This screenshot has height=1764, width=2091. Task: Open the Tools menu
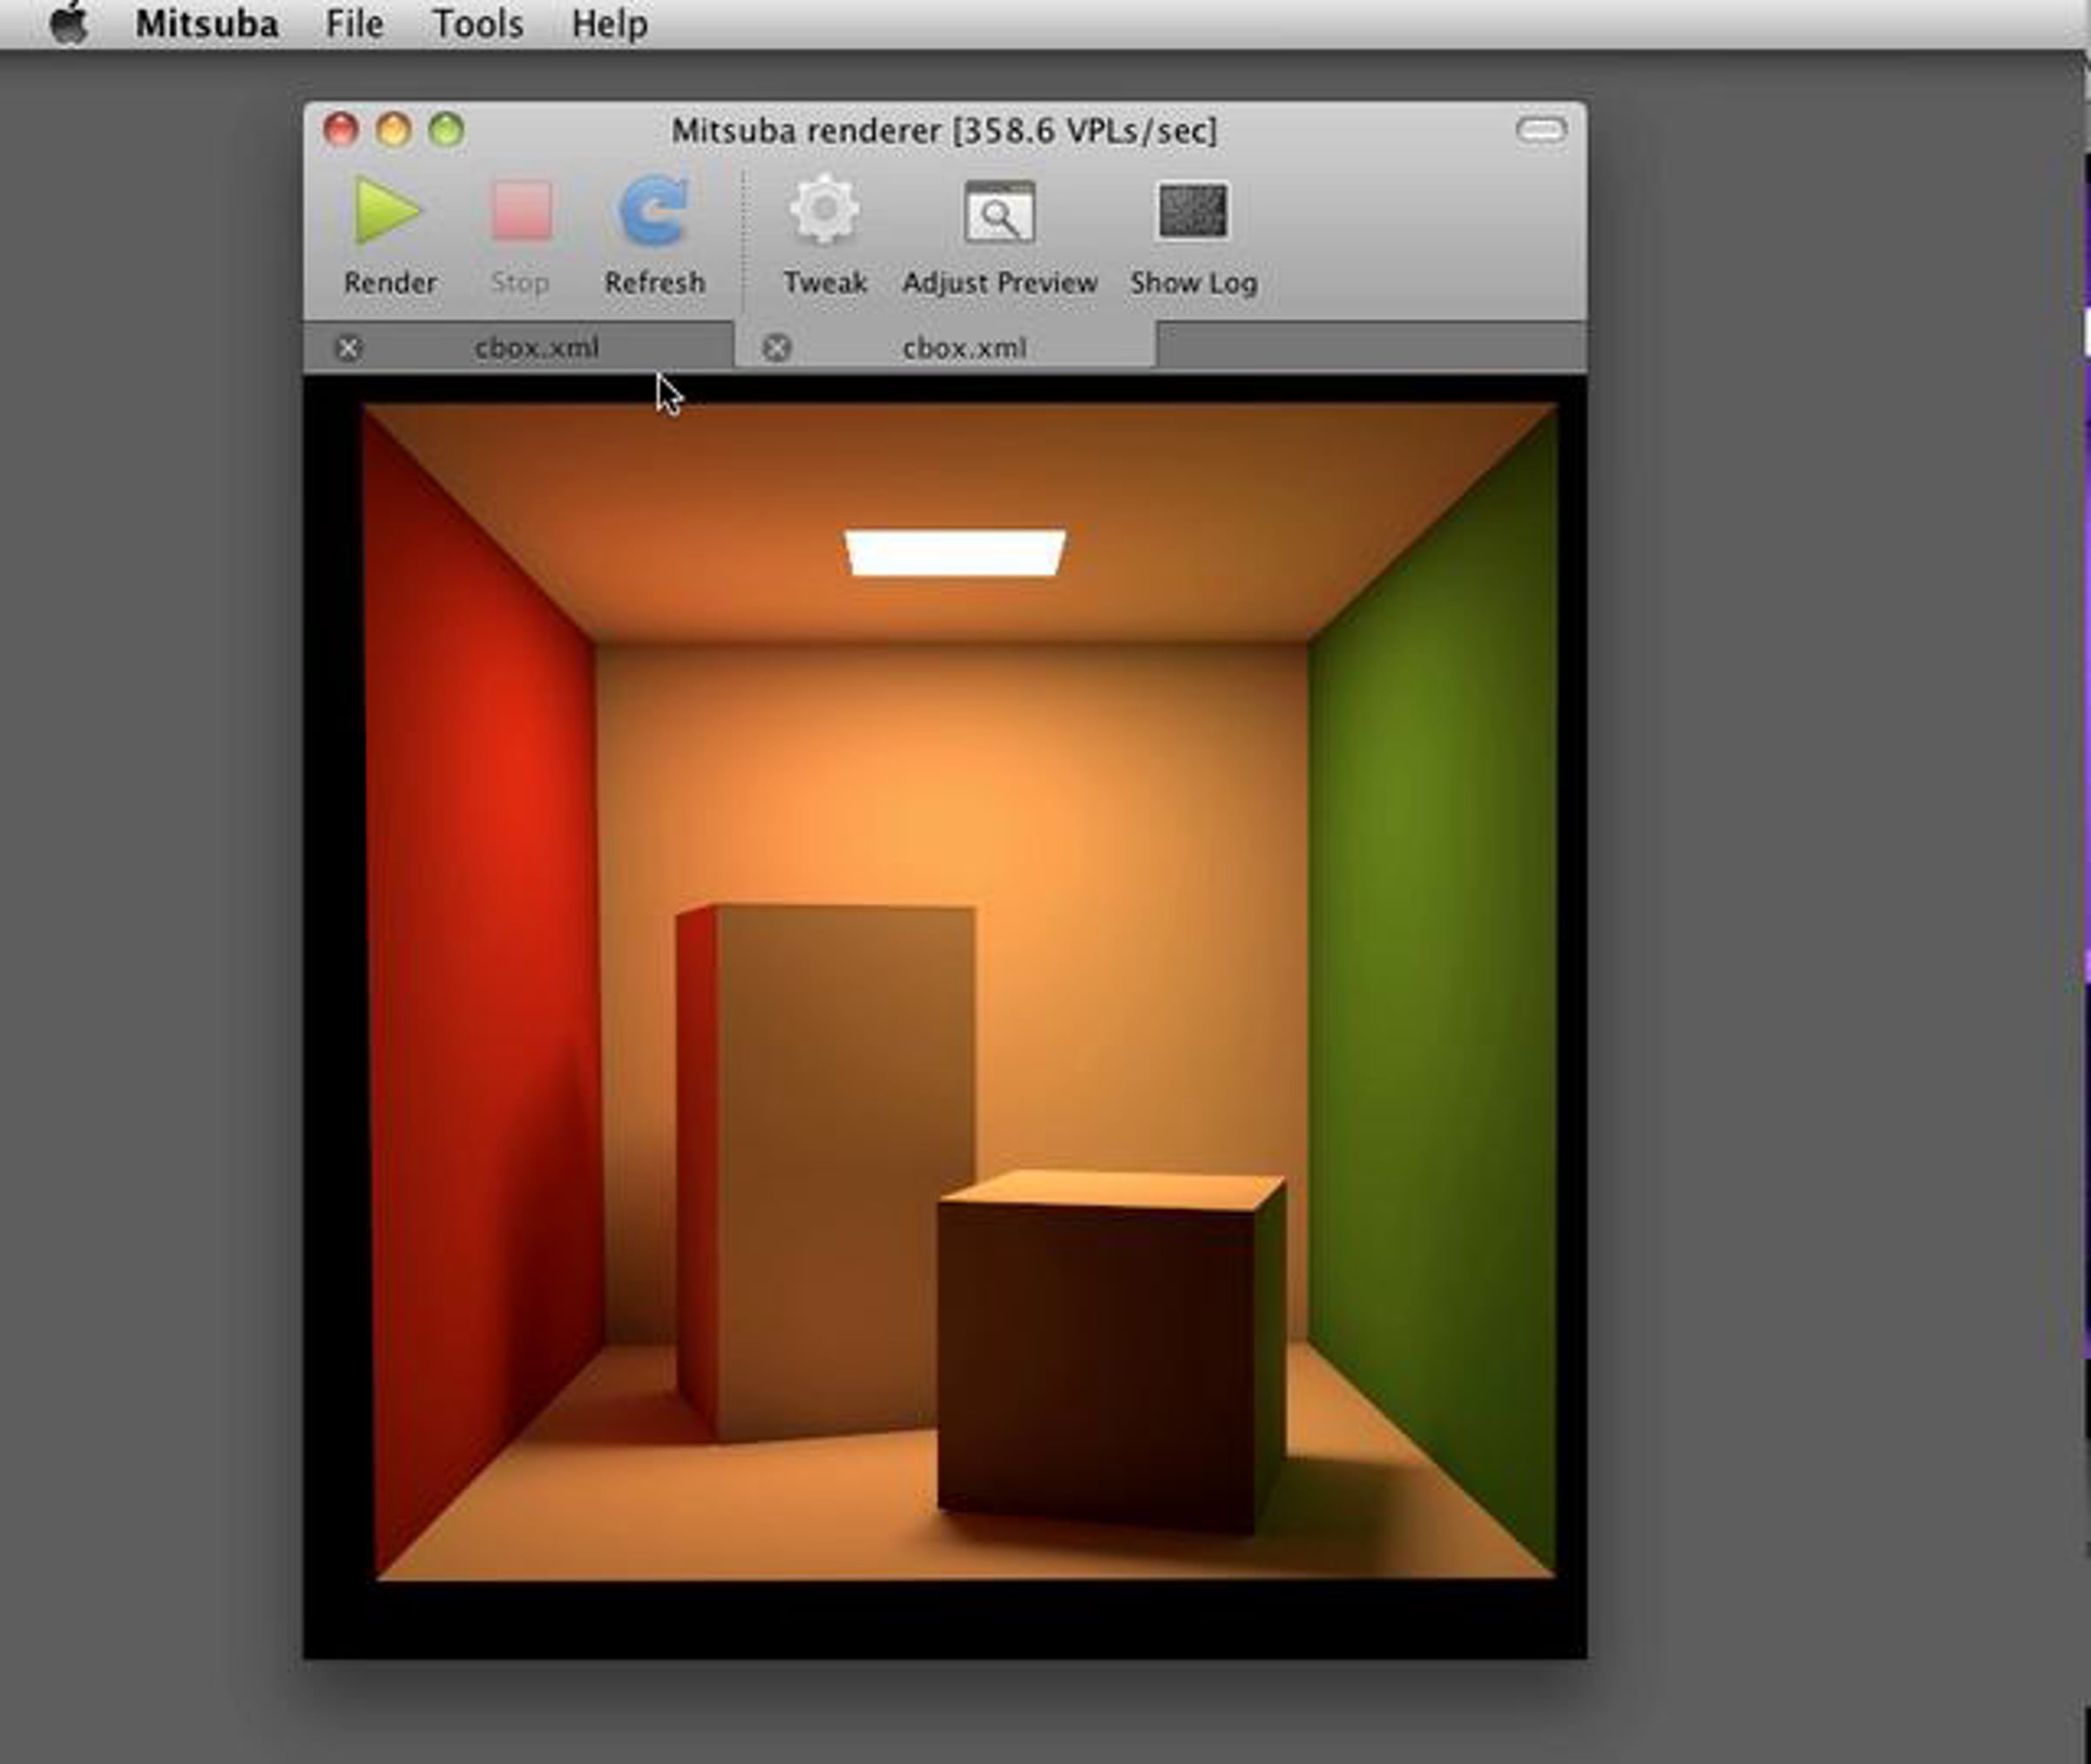[478, 23]
